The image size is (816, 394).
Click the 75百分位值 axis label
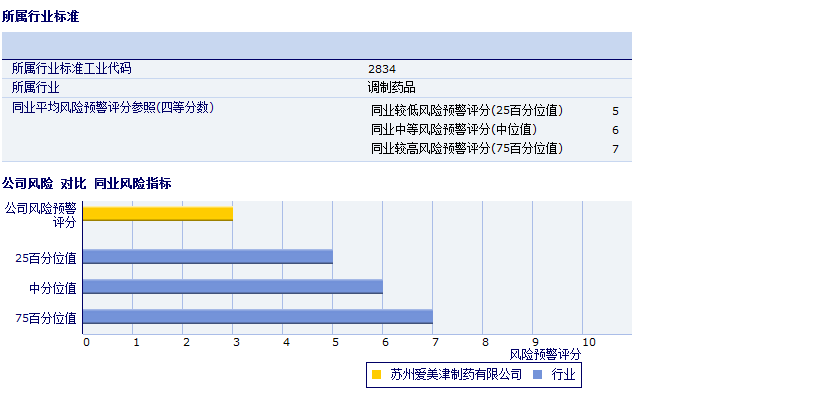coord(46,318)
